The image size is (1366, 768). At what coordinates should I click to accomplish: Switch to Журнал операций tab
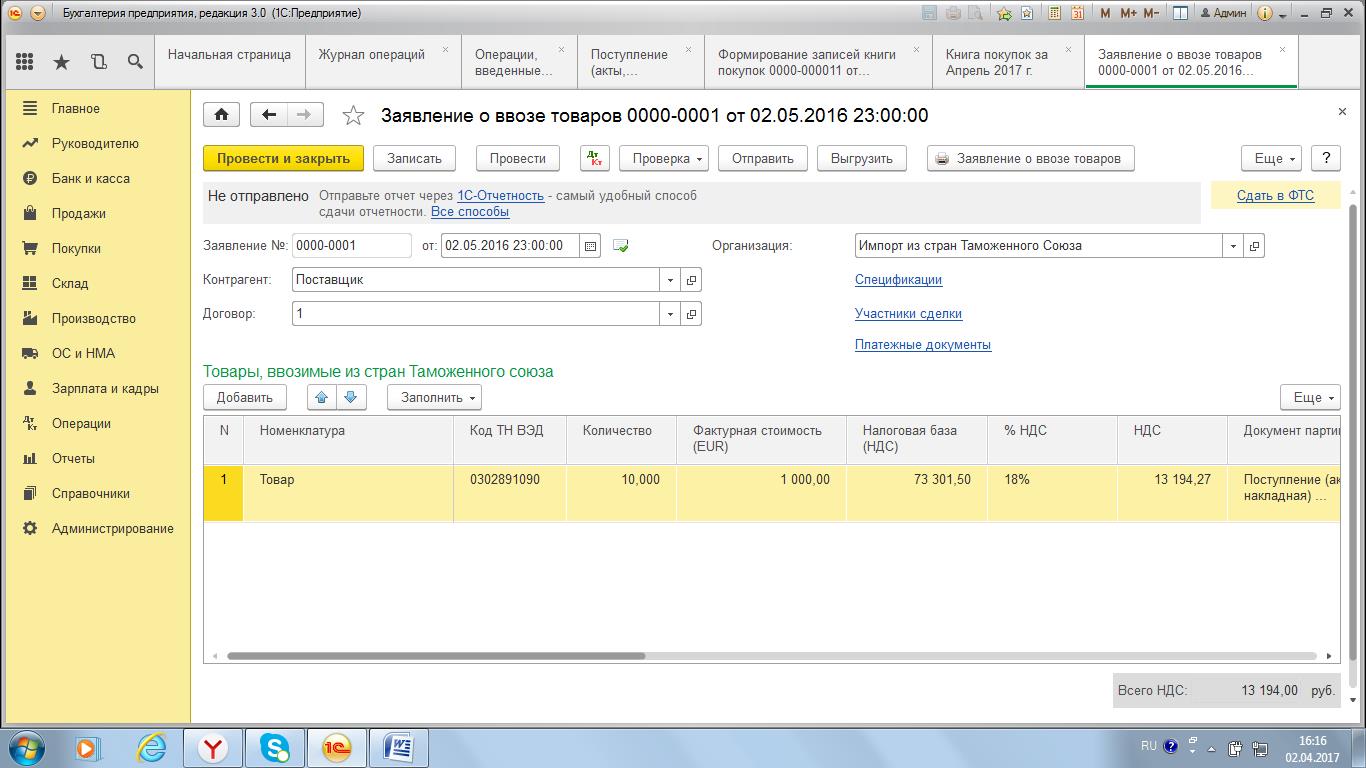pos(372,55)
